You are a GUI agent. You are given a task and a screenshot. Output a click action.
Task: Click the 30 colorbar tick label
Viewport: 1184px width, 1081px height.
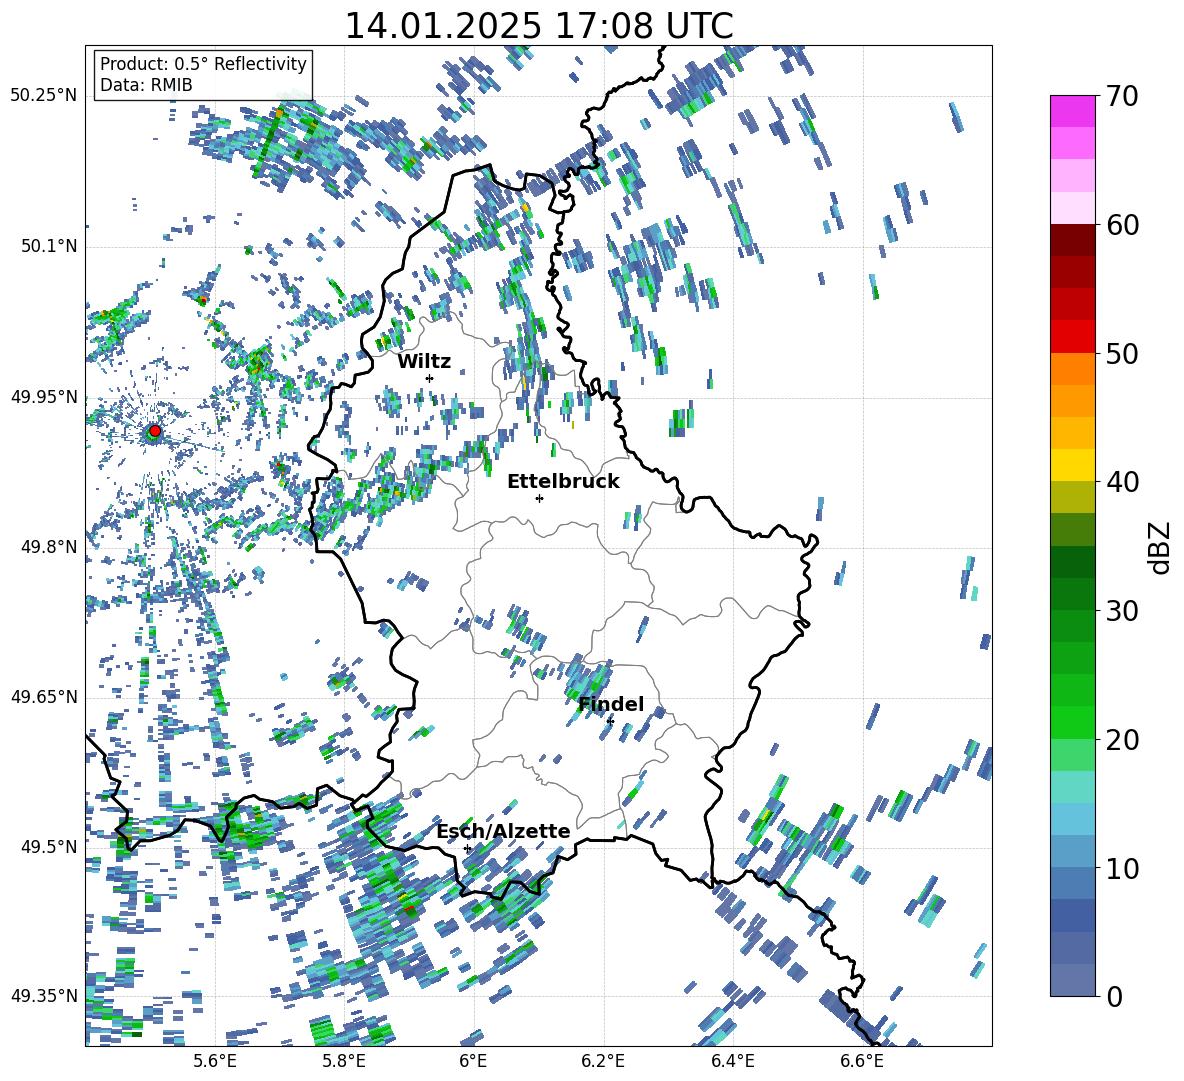pyautogui.click(x=1123, y=611)
